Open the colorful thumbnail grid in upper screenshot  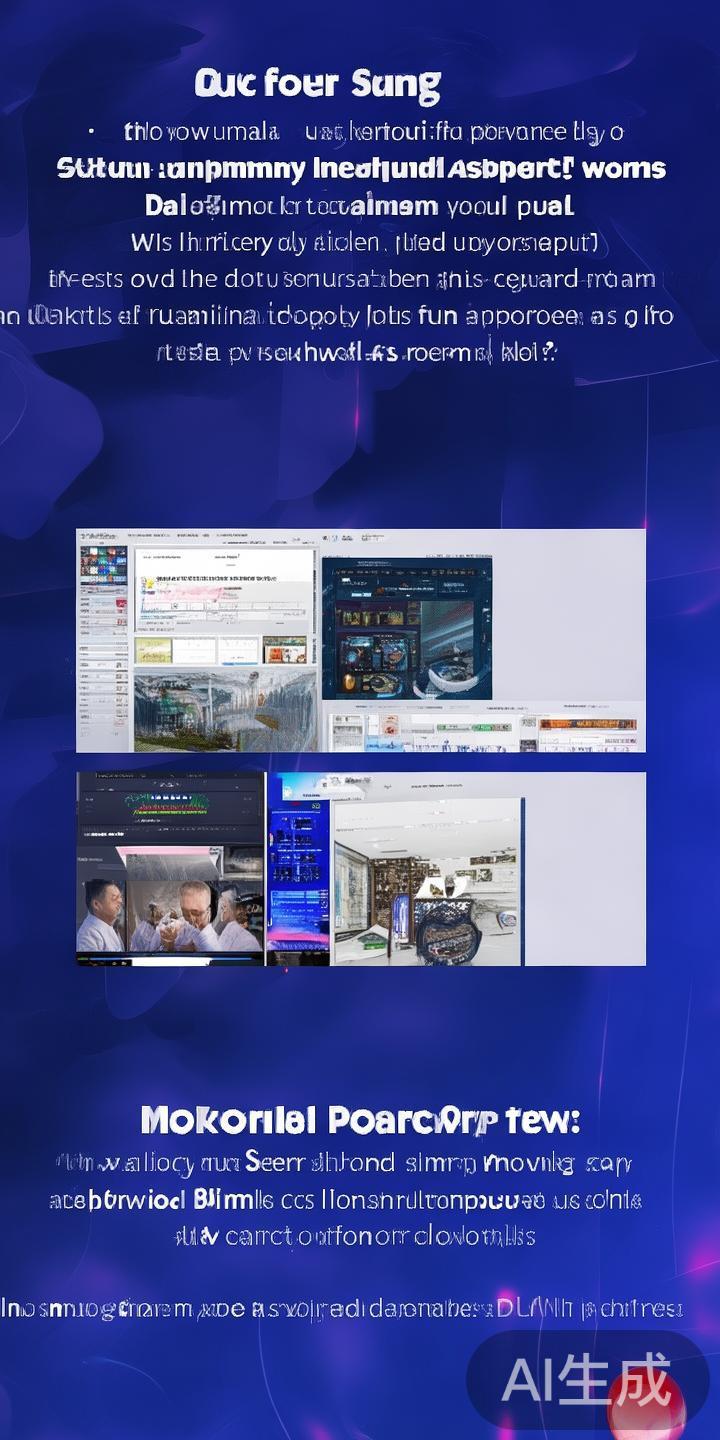click(104, 564)
